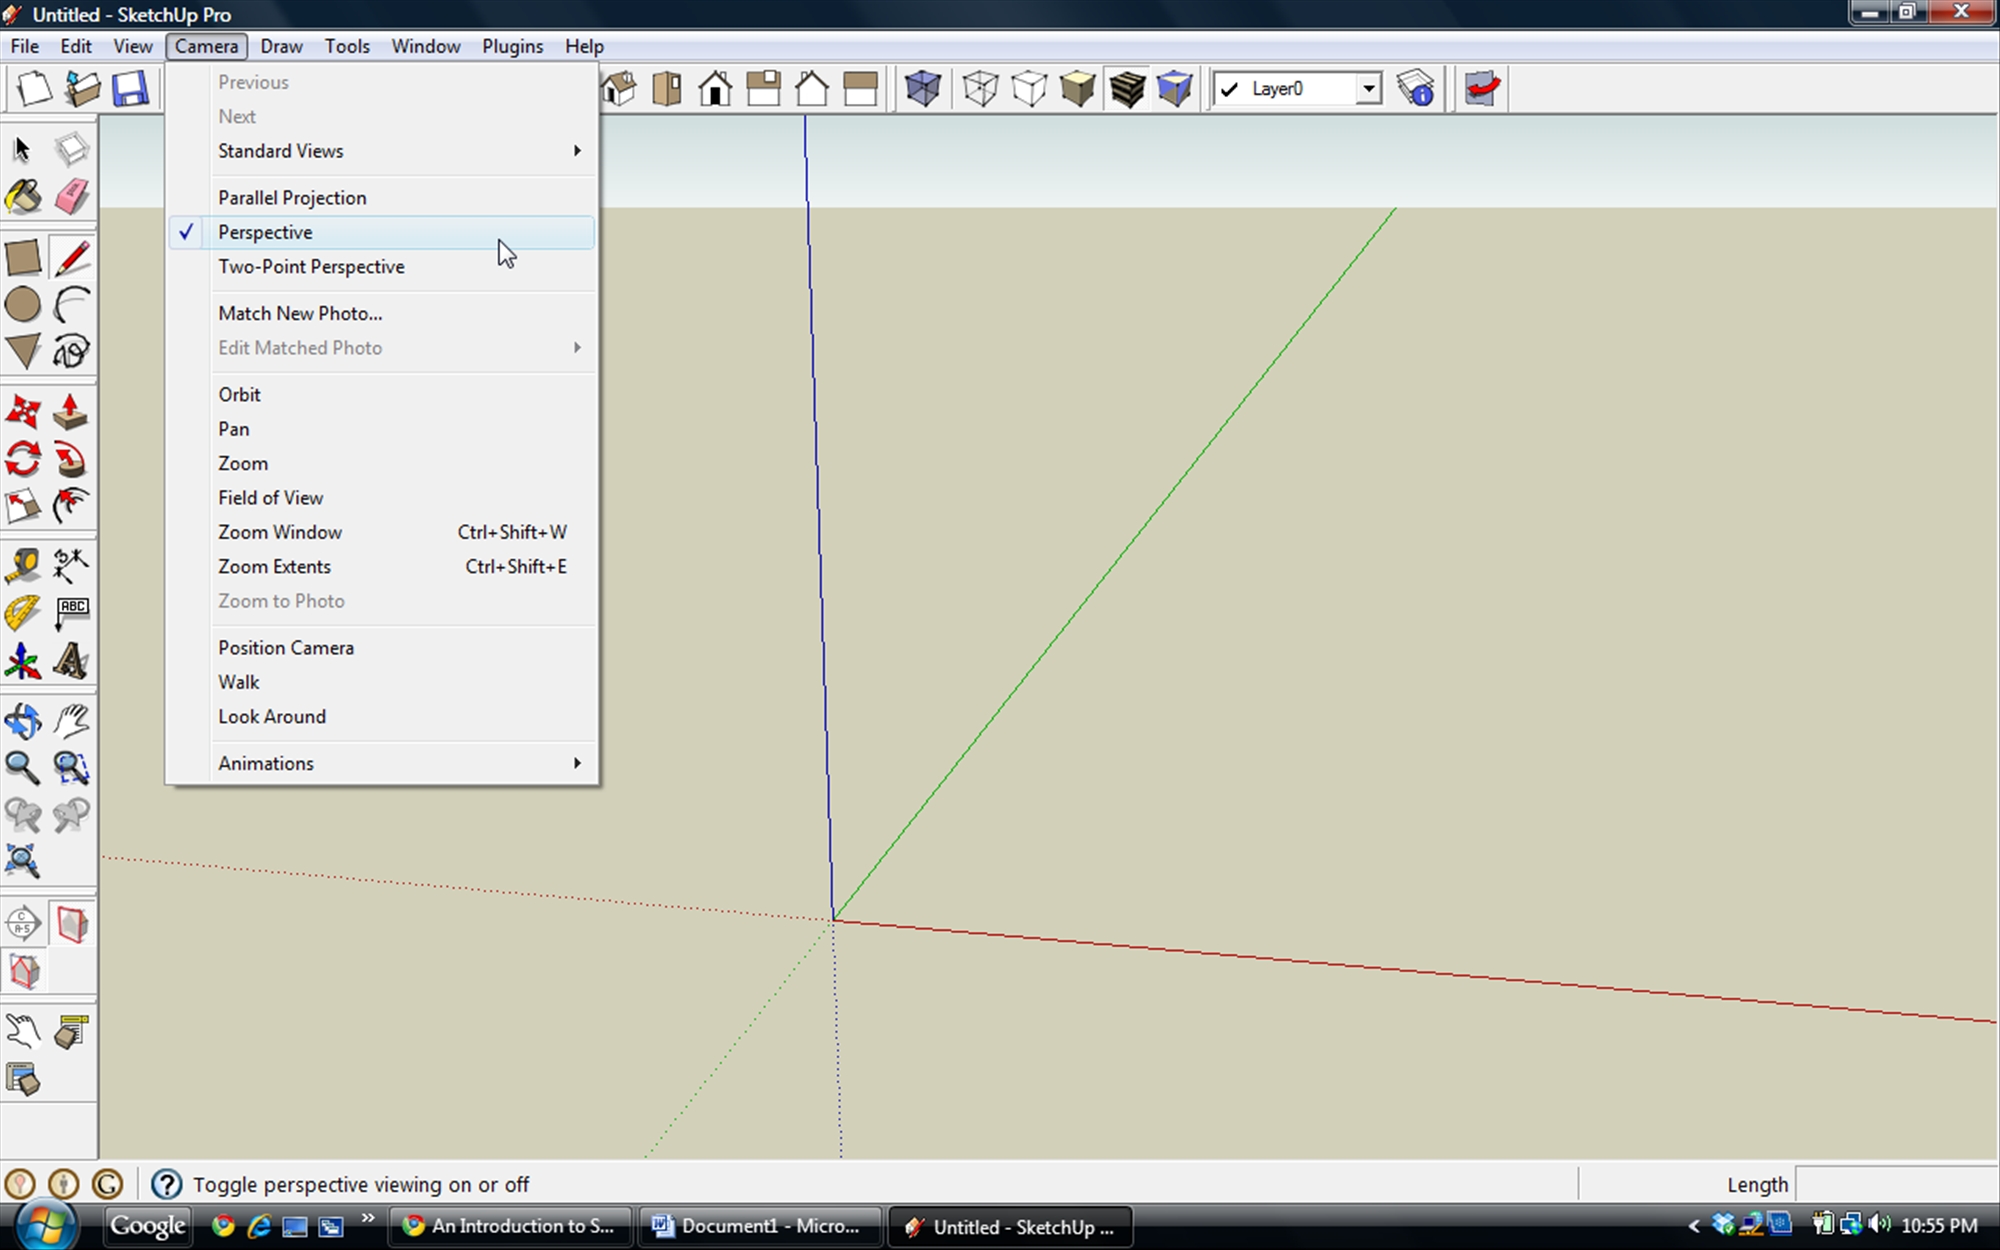This screenshot has width=2000, height=1250.
Task: Choose Two-Point Perspective menu entry
Action: pyautogui.click(x=382, y=267)
